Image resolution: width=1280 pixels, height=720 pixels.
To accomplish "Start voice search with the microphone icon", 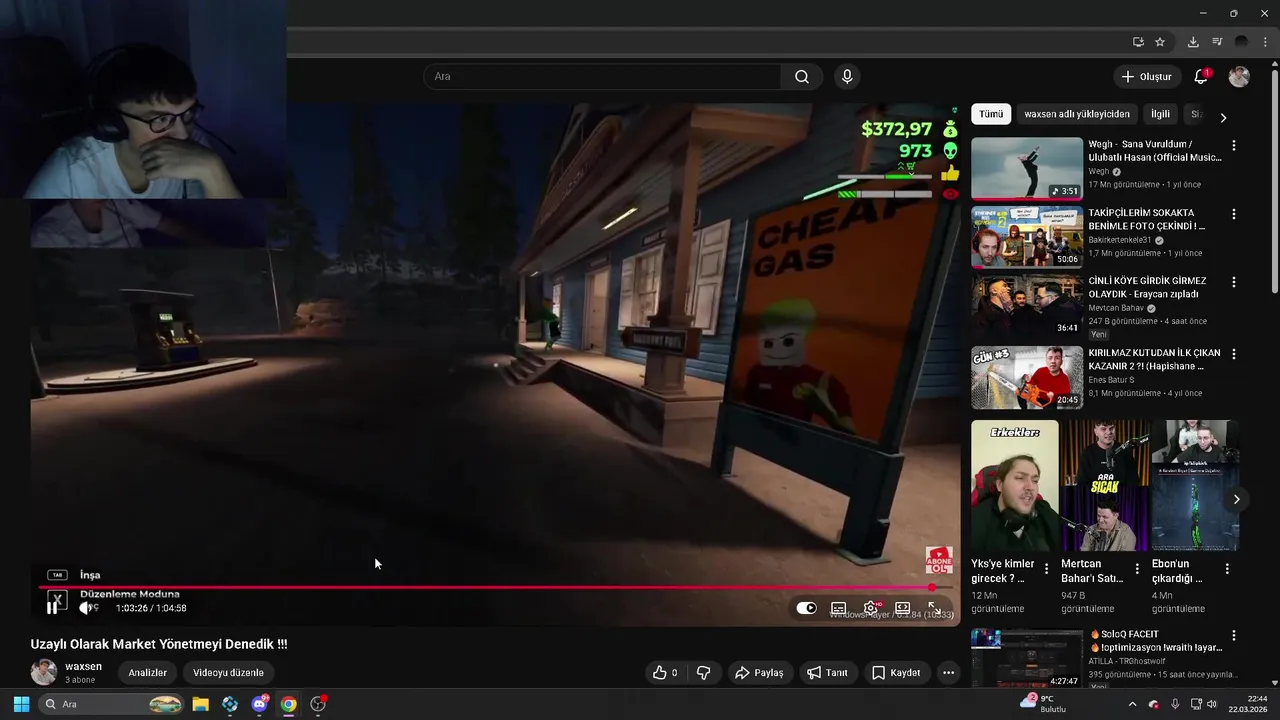I will click(847, 77).
